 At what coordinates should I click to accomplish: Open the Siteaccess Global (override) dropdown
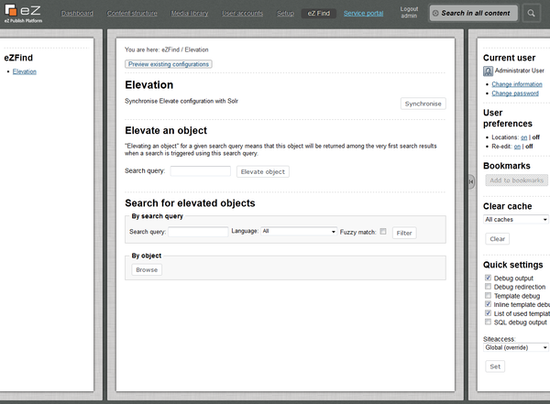516,348
